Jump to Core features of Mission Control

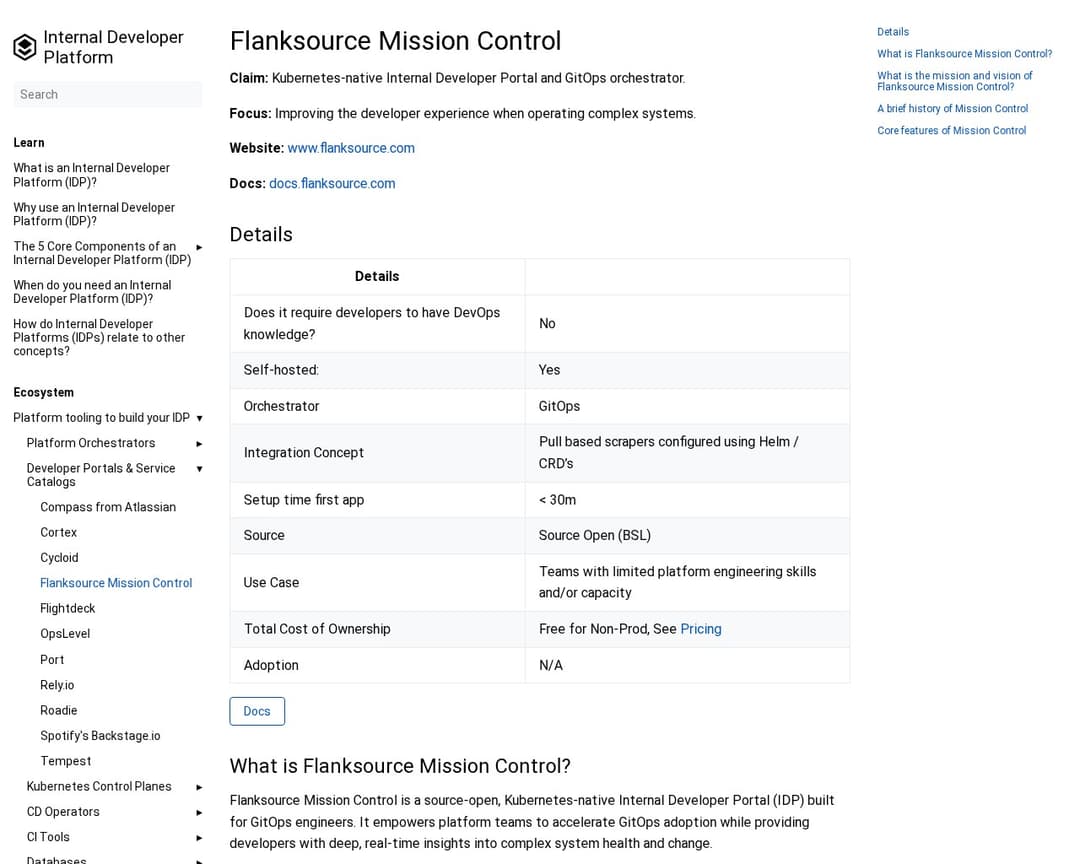coord(951,131)
